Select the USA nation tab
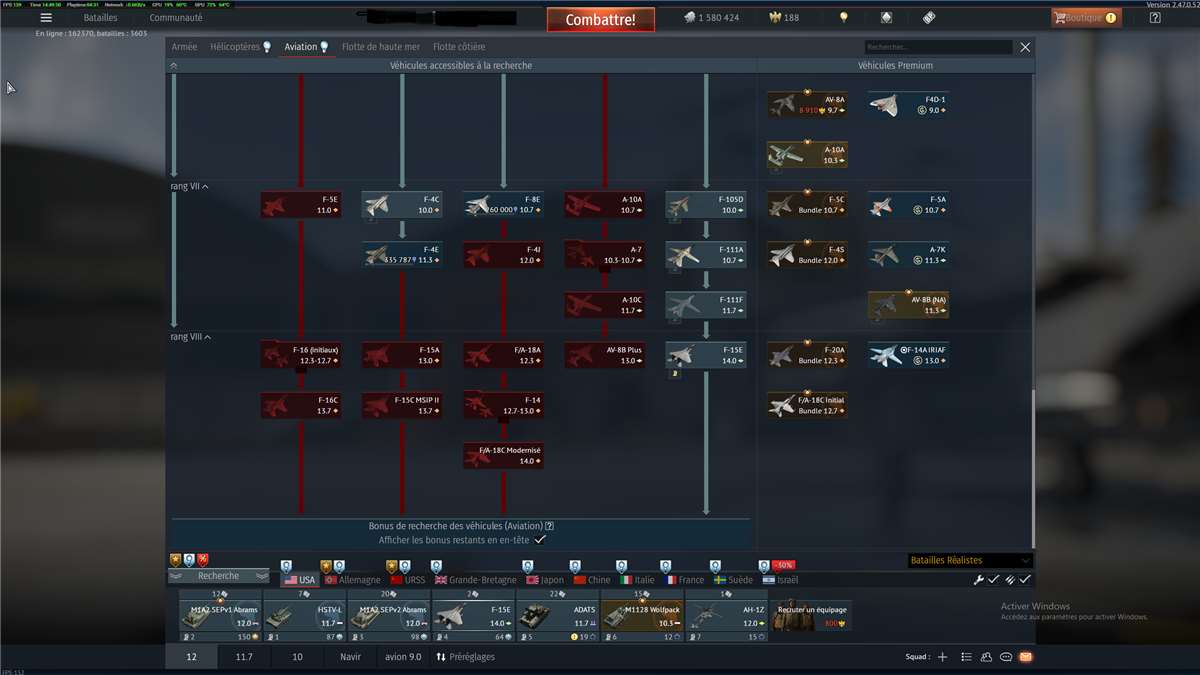The image size is (1200, 675). click(x=298, y=580)
